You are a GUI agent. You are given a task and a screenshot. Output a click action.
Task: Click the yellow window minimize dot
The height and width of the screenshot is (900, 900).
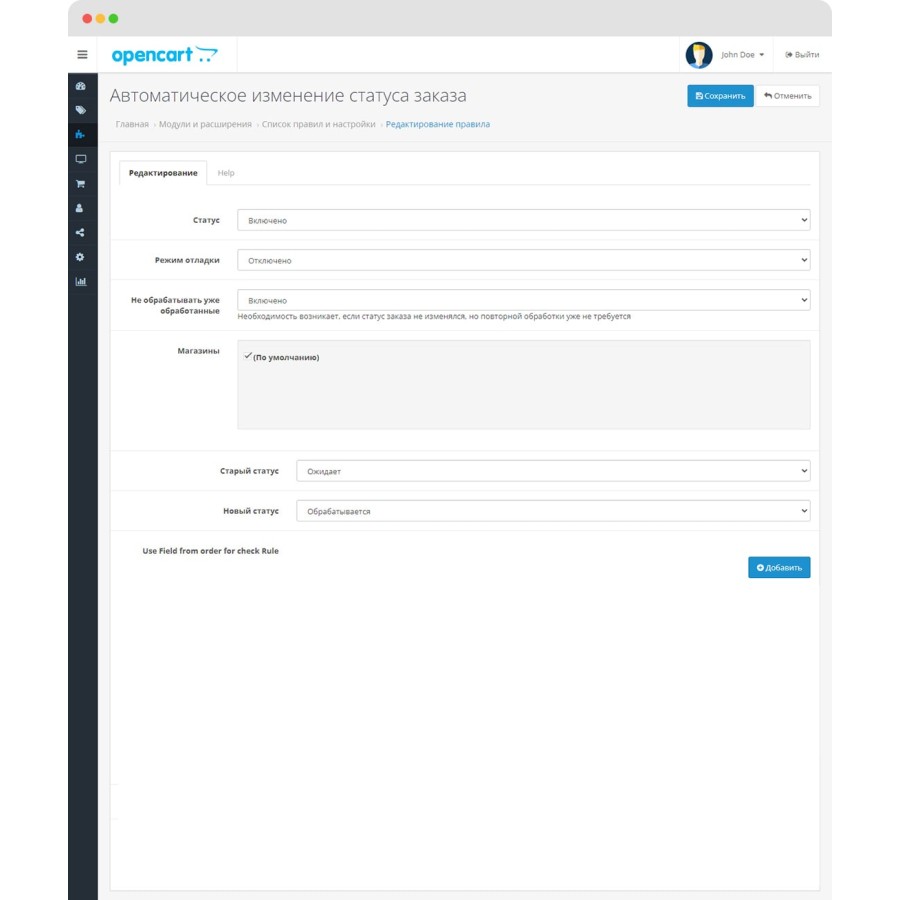click(x=100, y=18)
